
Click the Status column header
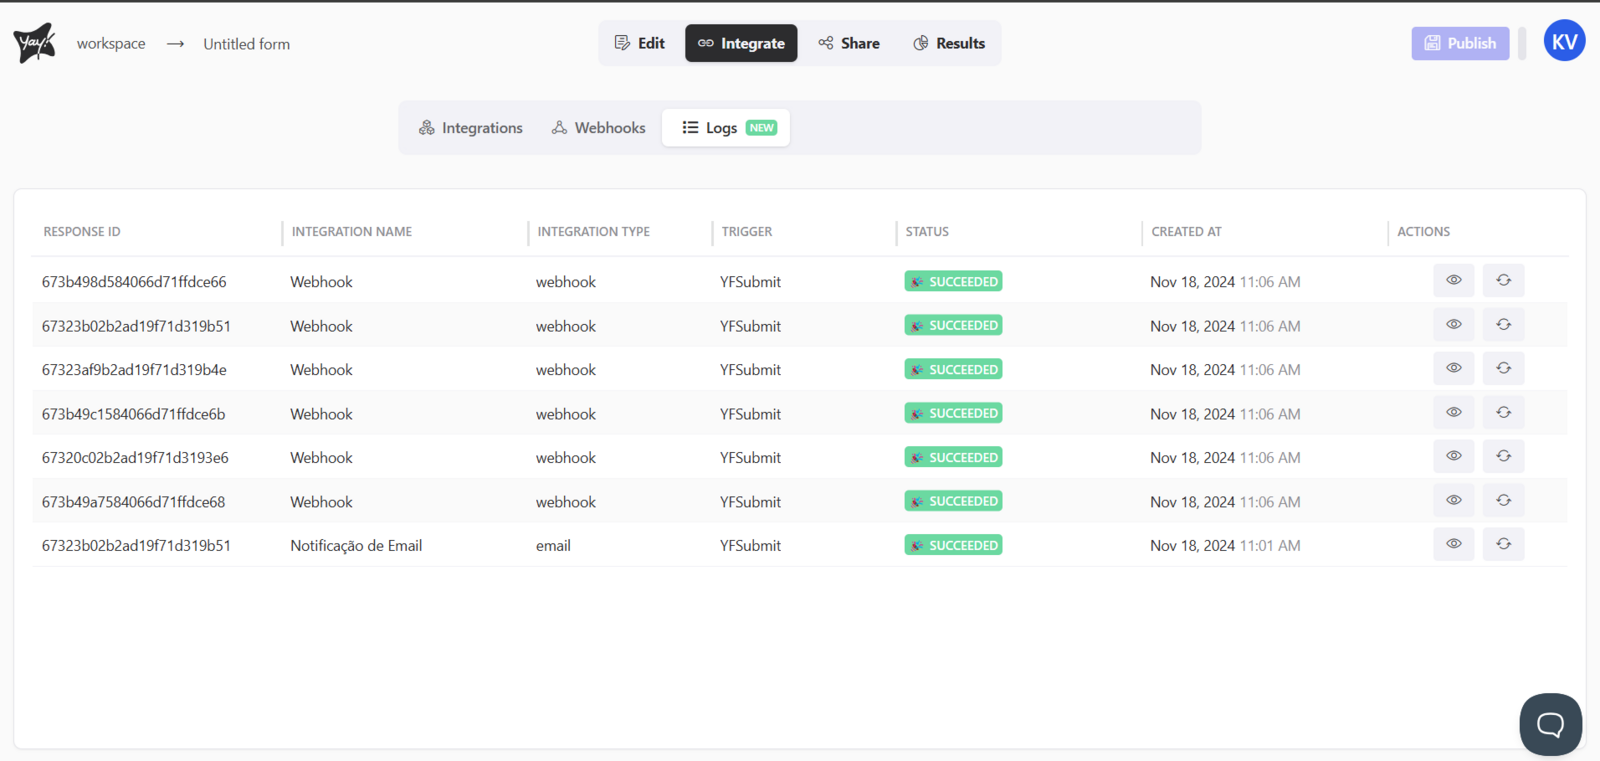pos(927,232)
